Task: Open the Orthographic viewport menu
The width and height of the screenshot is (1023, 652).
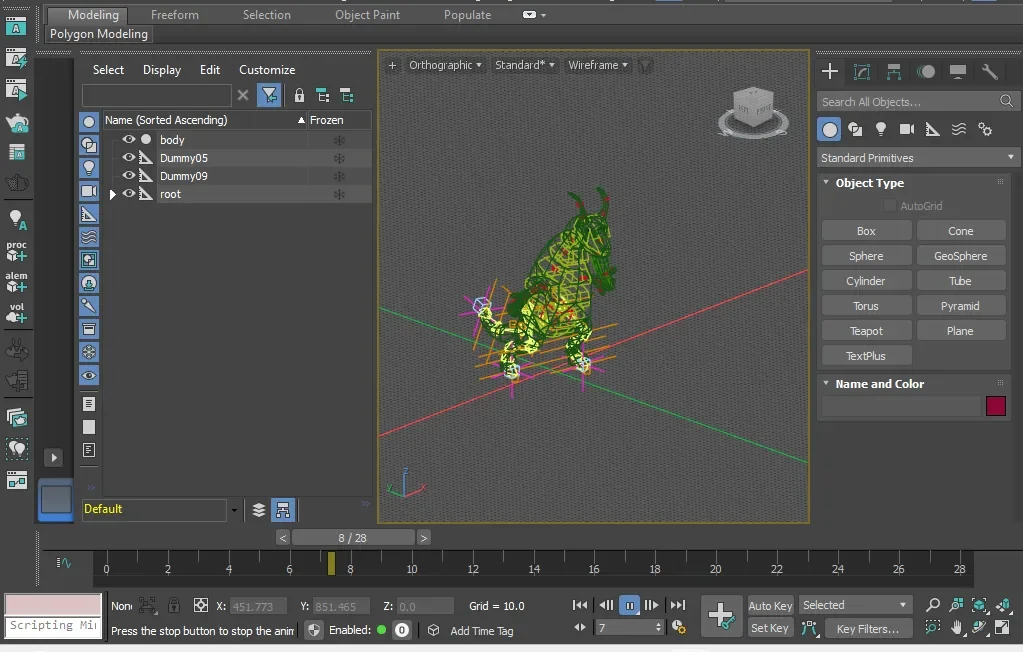Action: click(x=445, y=65)
